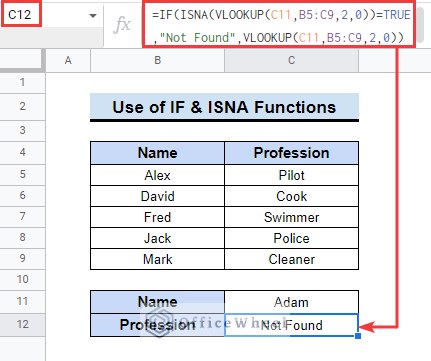Select the Use of IF & ISNA title cell

coord(224,107)
